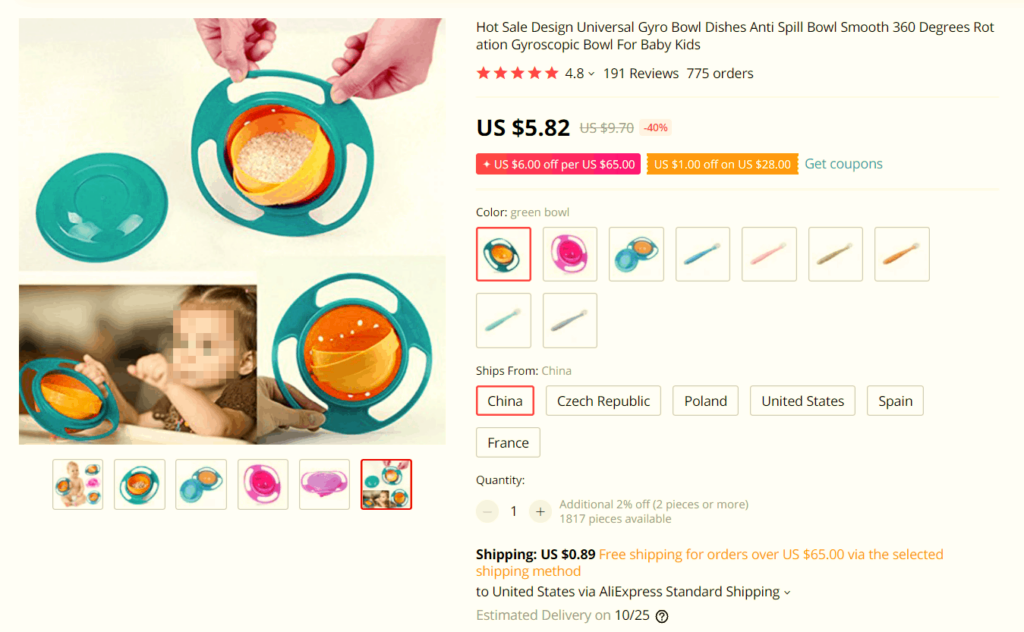
Task: Select Czech Republic as shipping origin
Action: pyautogui.click(x=603, y=401)
